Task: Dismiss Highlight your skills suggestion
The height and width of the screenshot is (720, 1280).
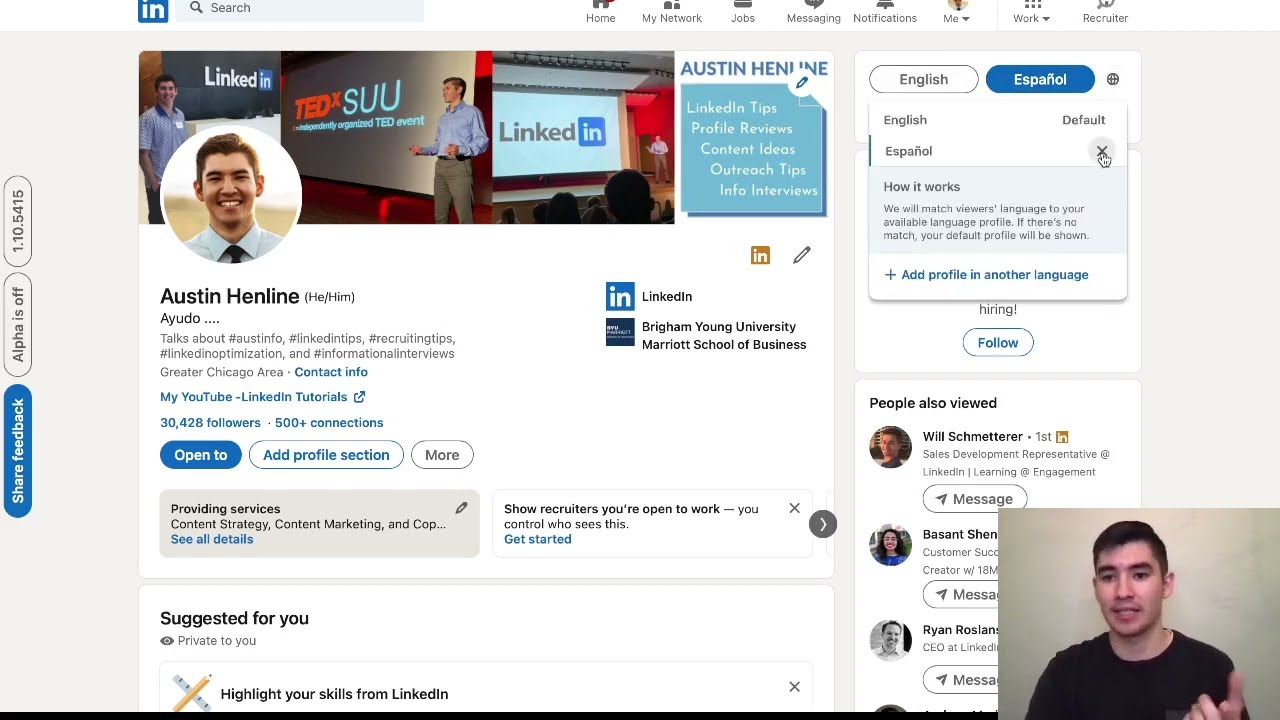Action: 794,687
